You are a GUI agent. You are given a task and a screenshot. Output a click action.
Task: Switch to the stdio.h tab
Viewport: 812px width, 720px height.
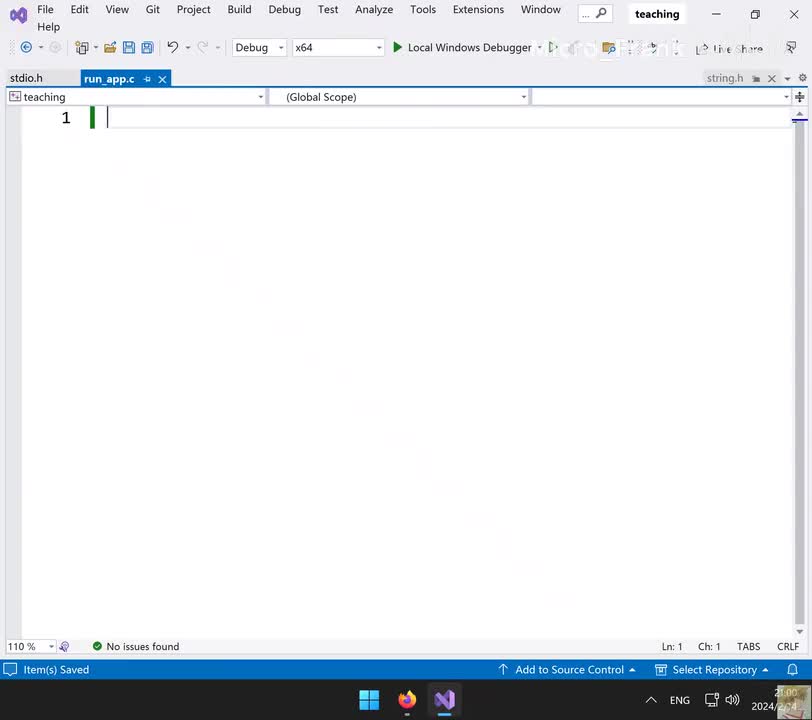point(26,78)
